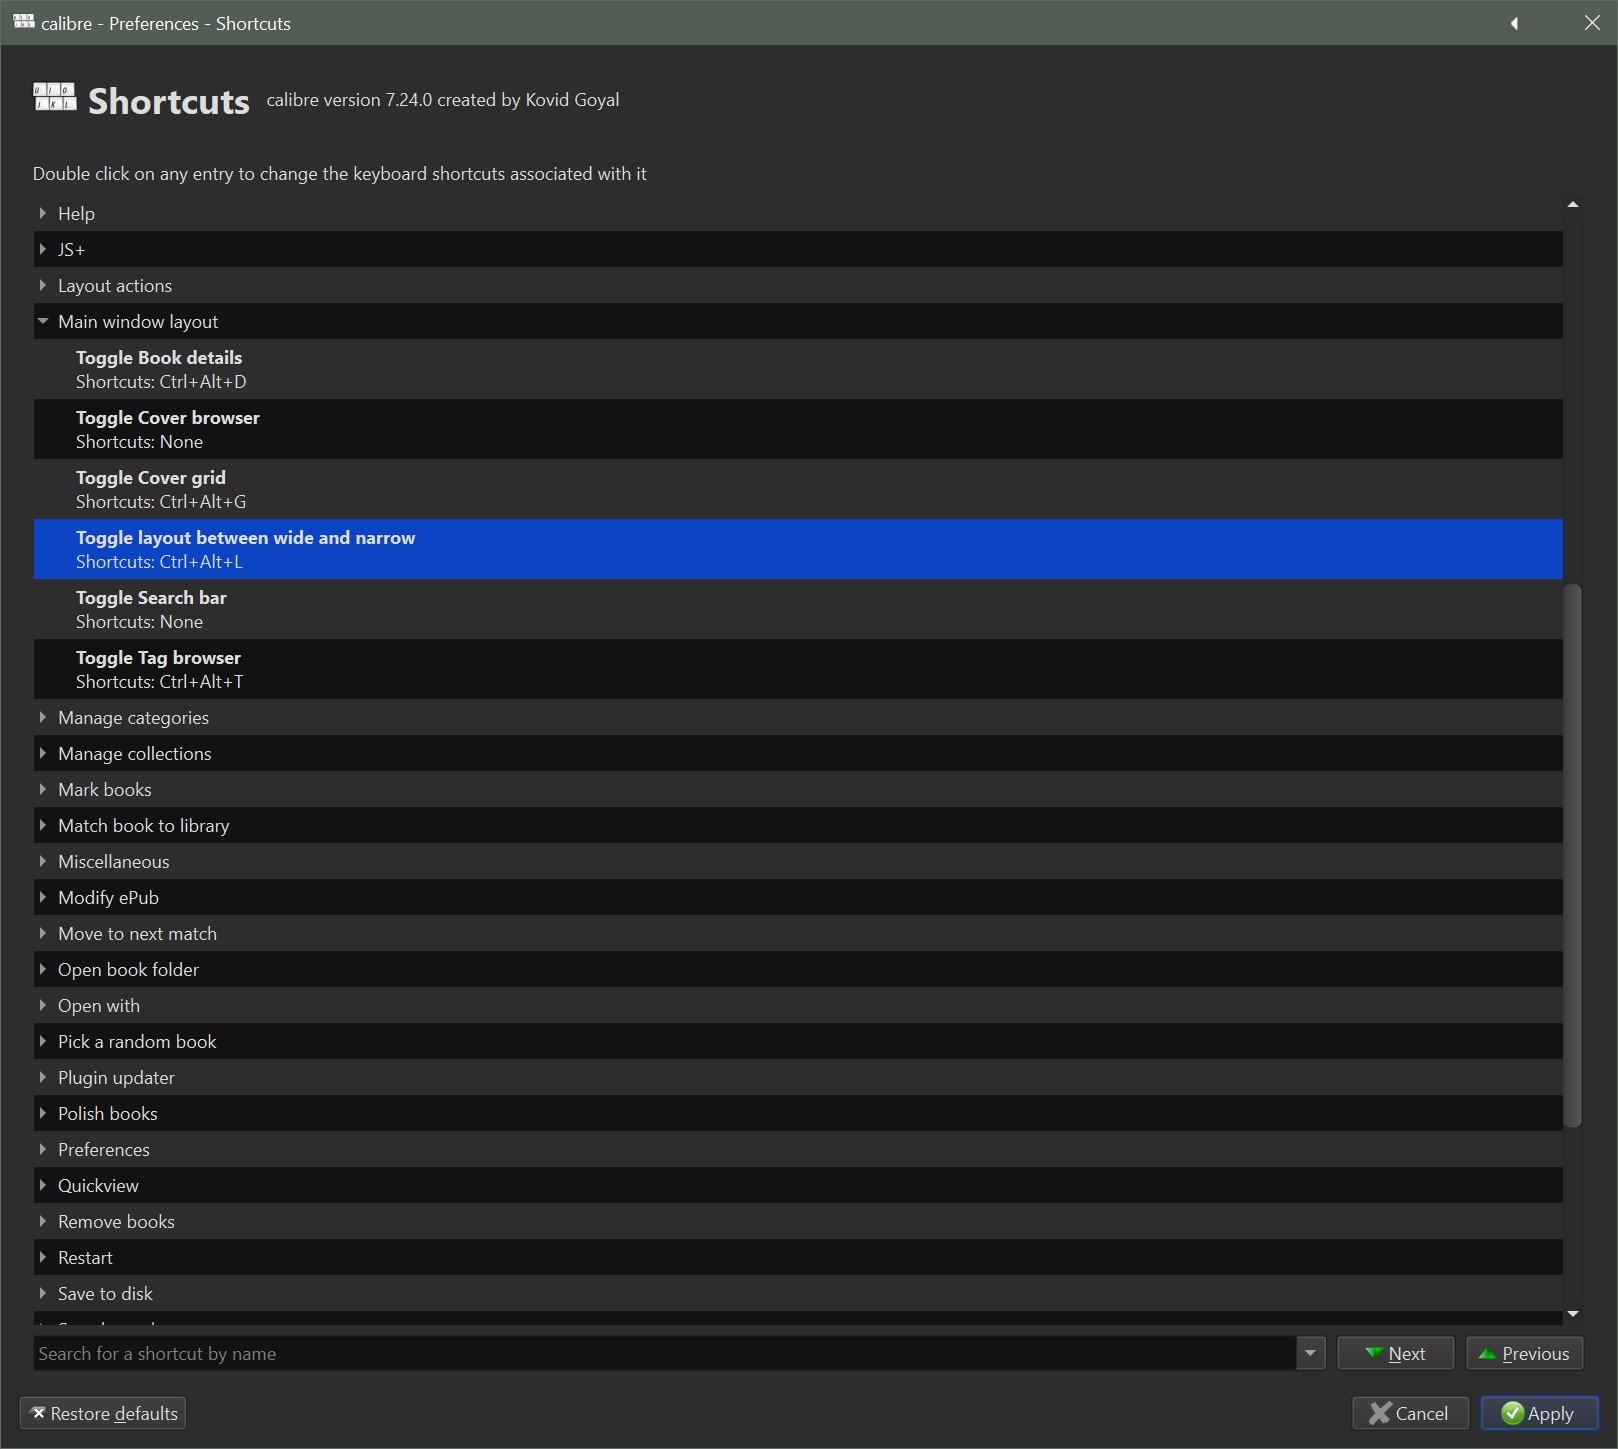Click the green Next arrow icon
Image resolution: width=1618 pixels, height=1449 pixels.
[1374, 1353]
